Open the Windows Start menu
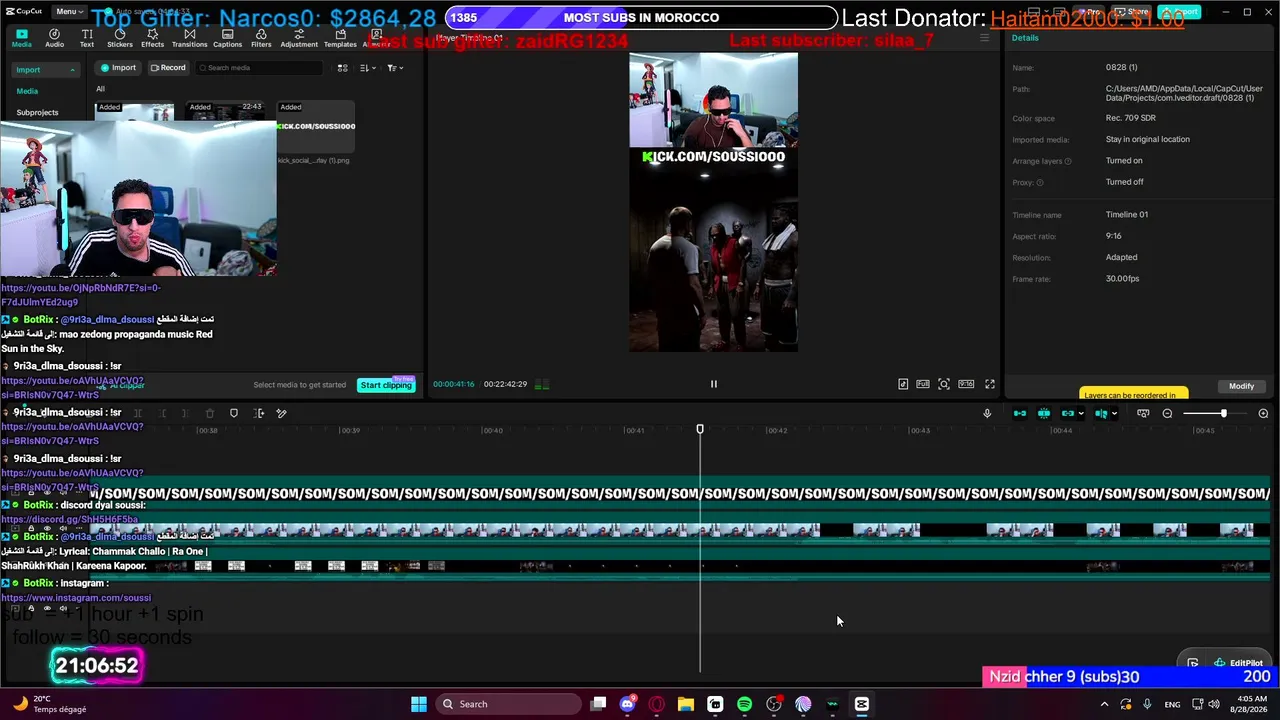Viewport: 1280px width, 720px height. [x=419, y=704]
